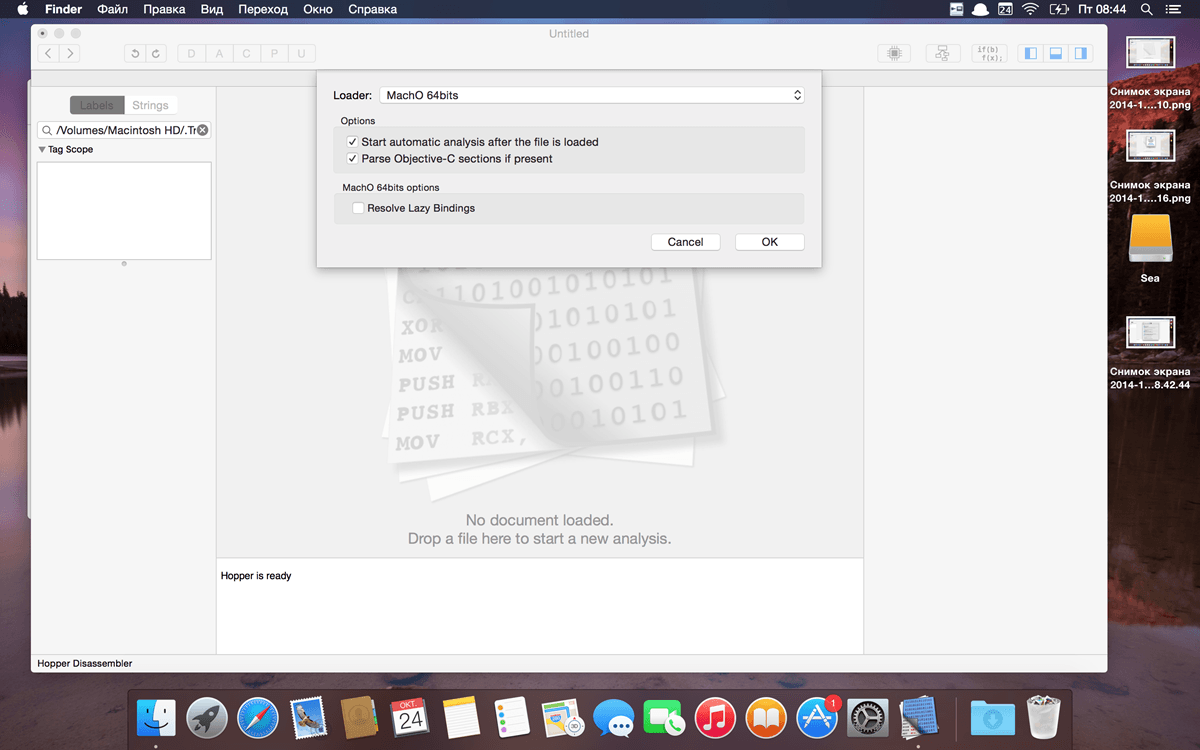Open the Apple menu logo
Screen dimensions: 1200x750
click(x=22, y=9)
